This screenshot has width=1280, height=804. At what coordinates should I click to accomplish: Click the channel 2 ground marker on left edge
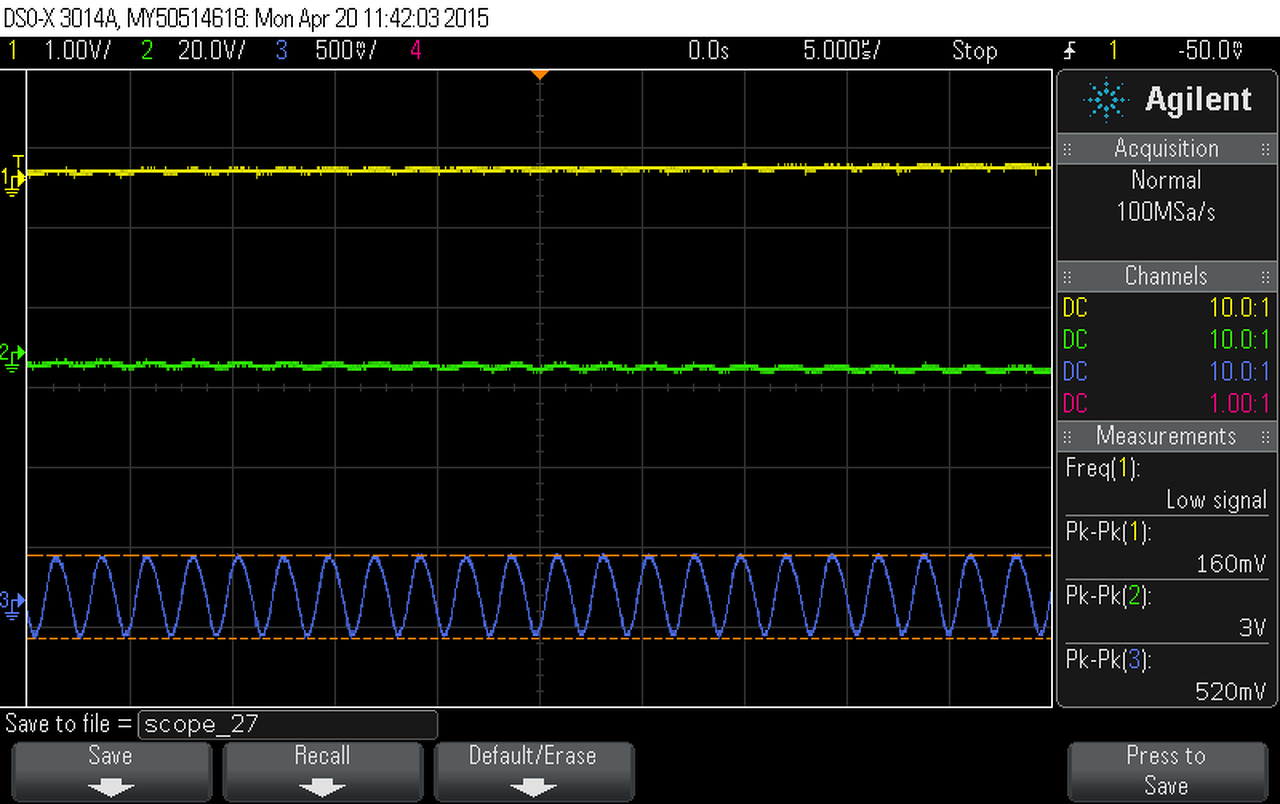(13, 355)
